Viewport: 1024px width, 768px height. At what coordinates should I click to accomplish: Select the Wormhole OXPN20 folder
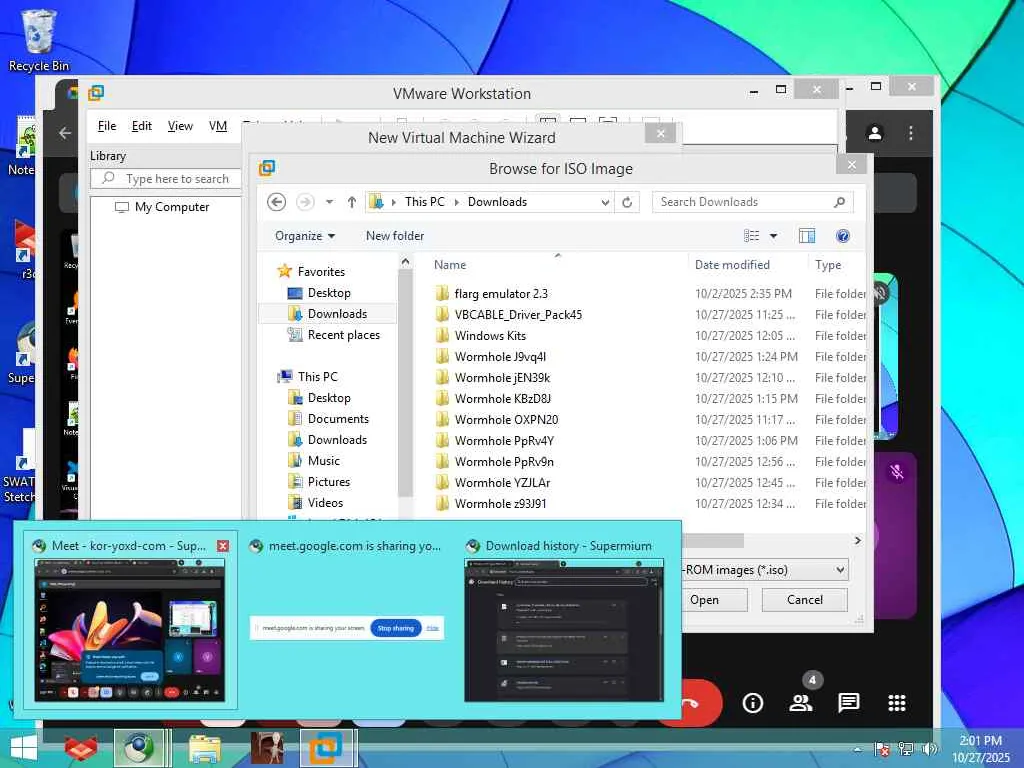(x=497, y=419)
